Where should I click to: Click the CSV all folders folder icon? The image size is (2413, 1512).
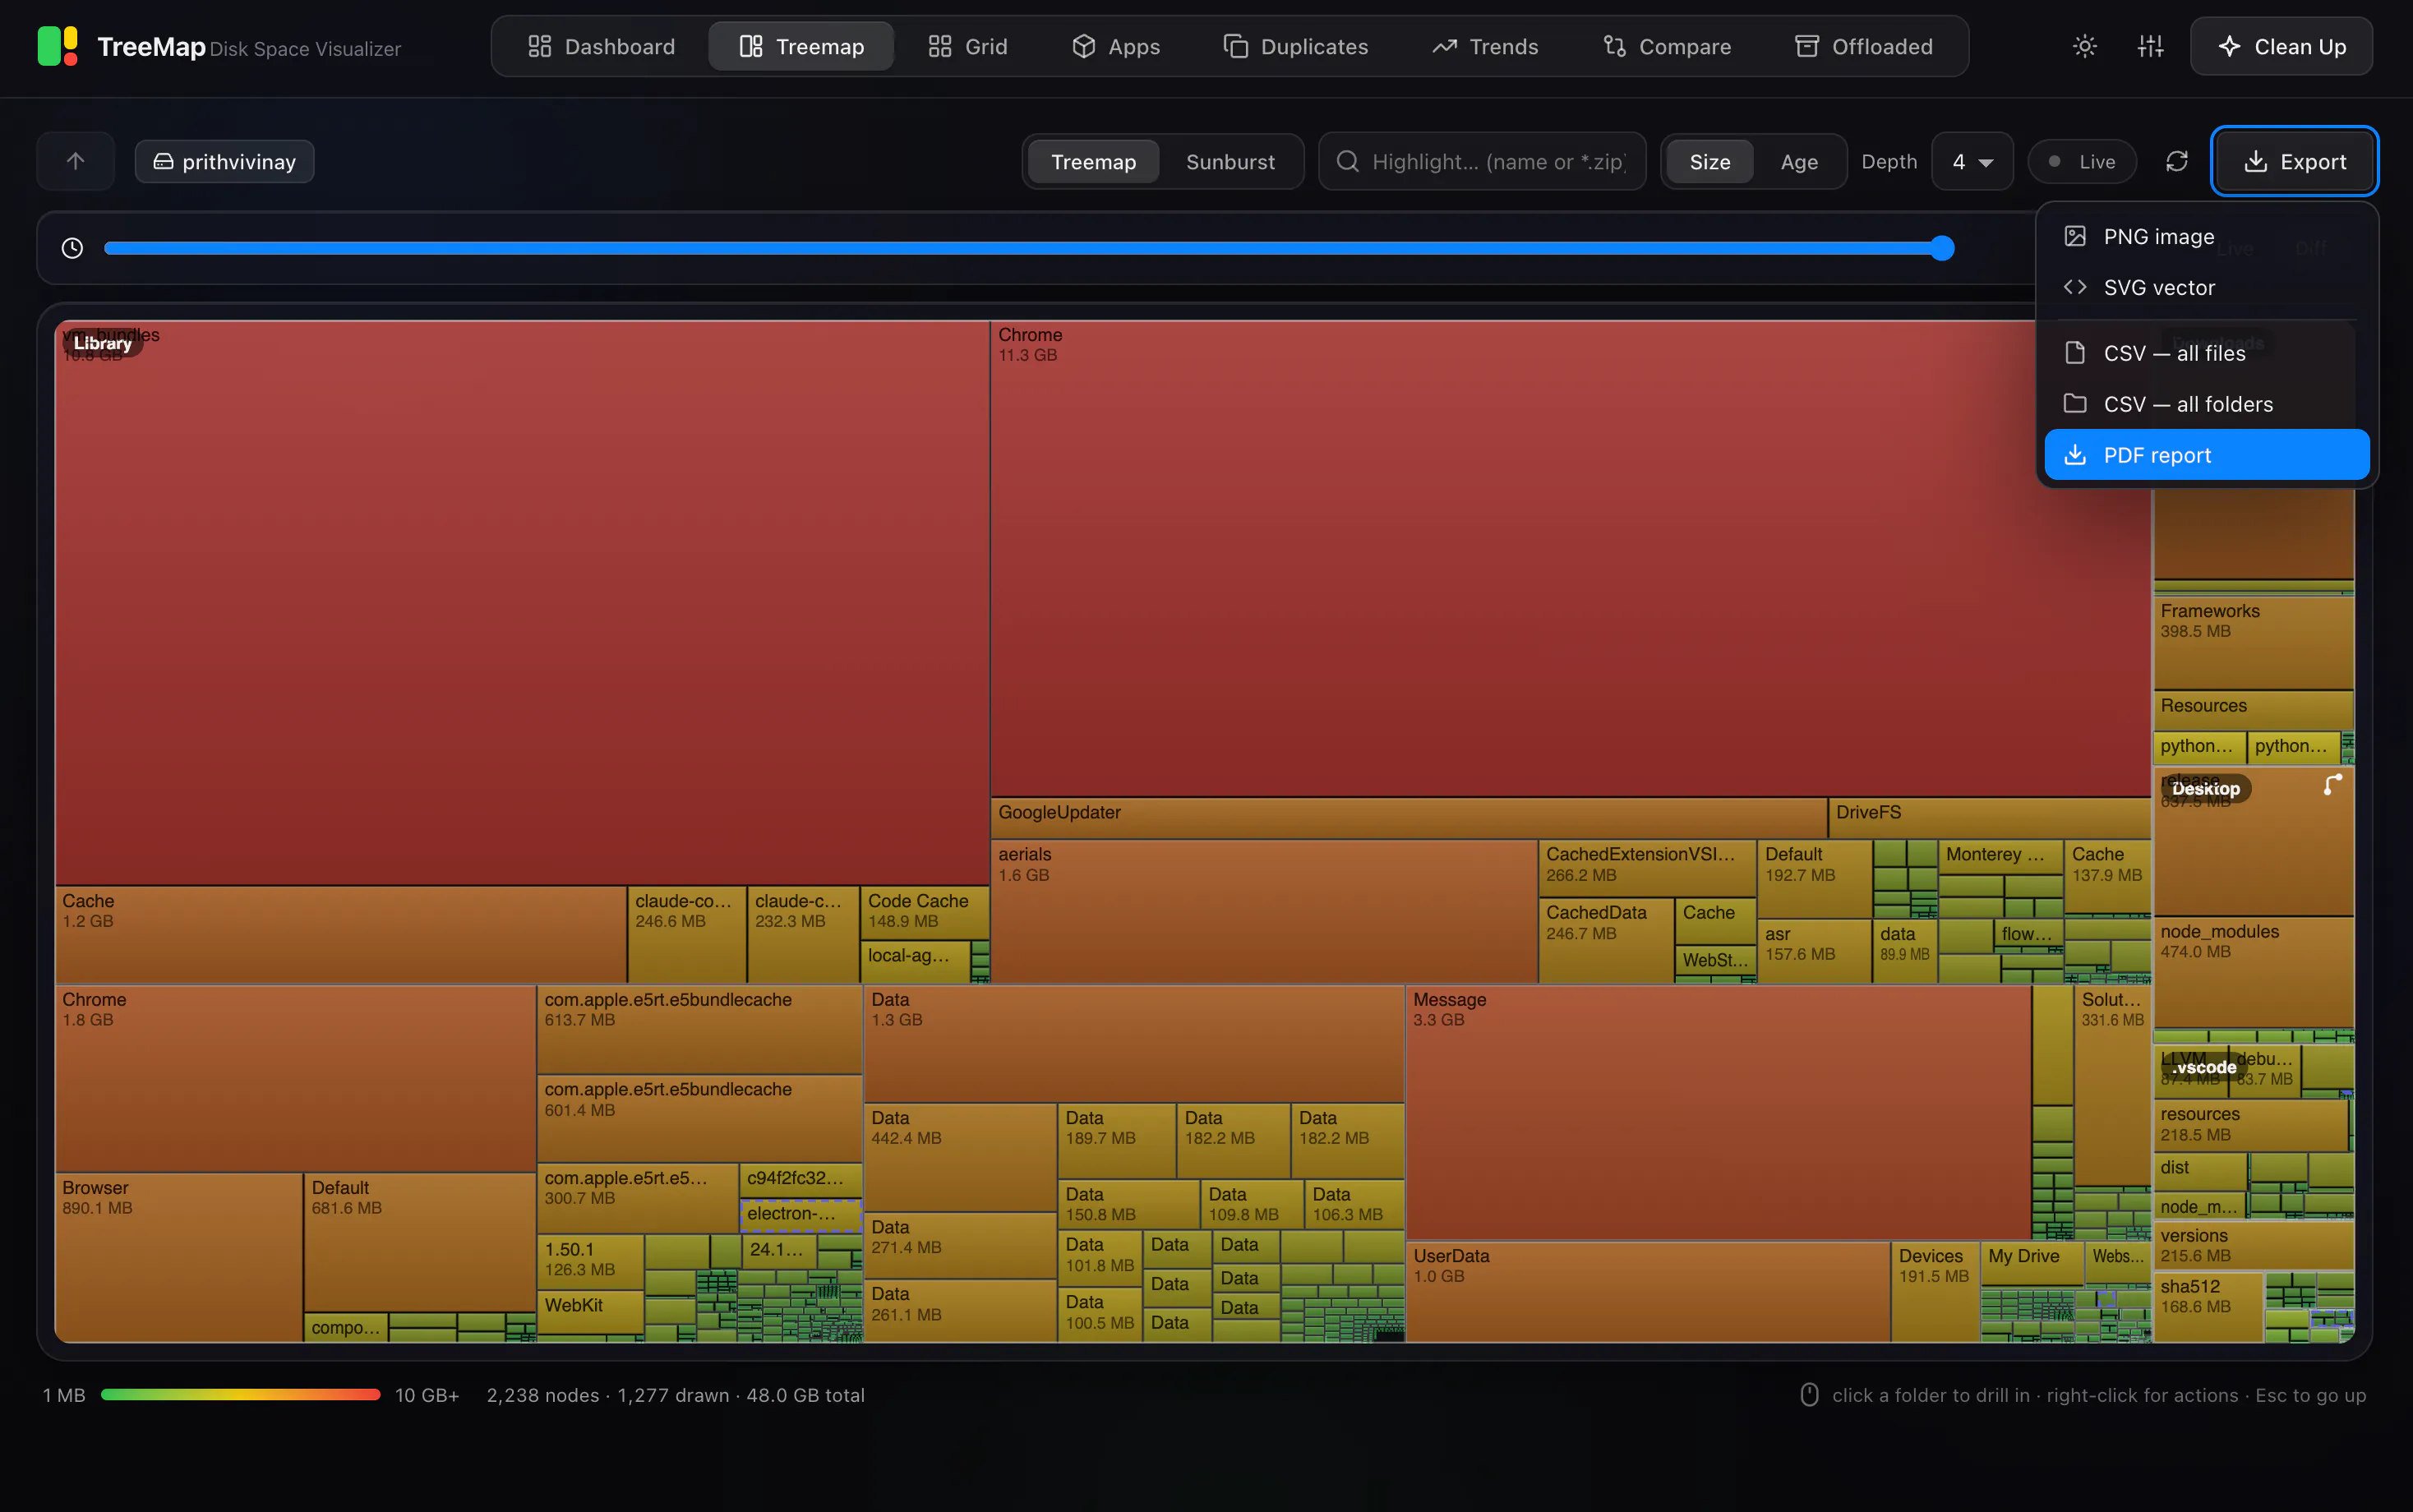click(x=2075, y=404)
